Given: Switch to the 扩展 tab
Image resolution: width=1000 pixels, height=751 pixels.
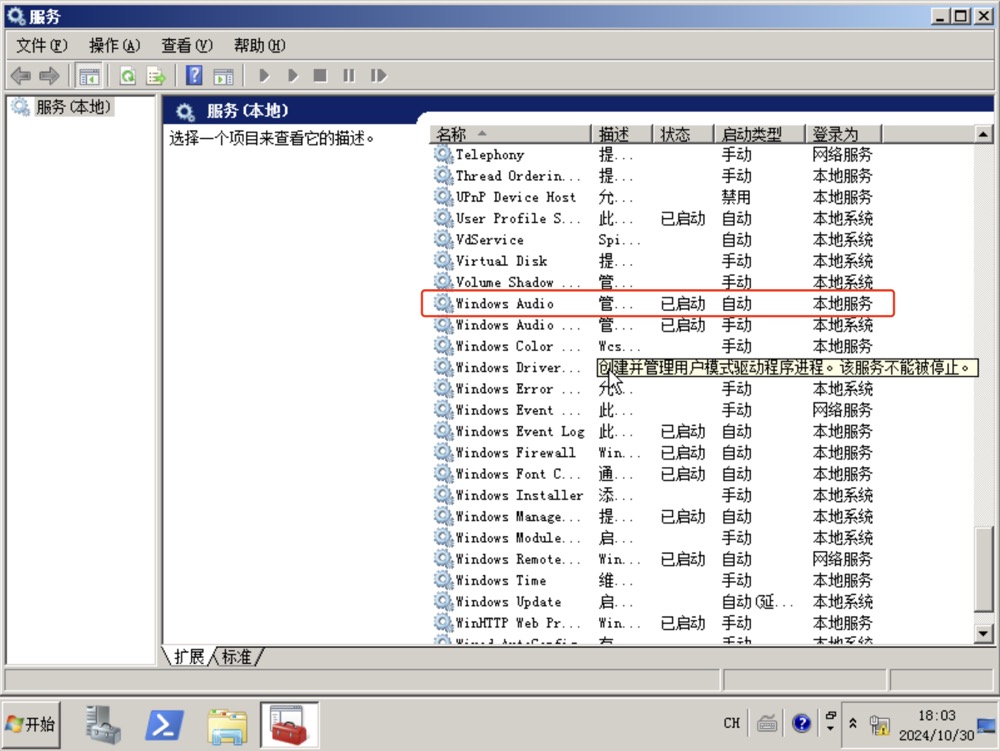Looking at the screenshot, I should (189, 656).
